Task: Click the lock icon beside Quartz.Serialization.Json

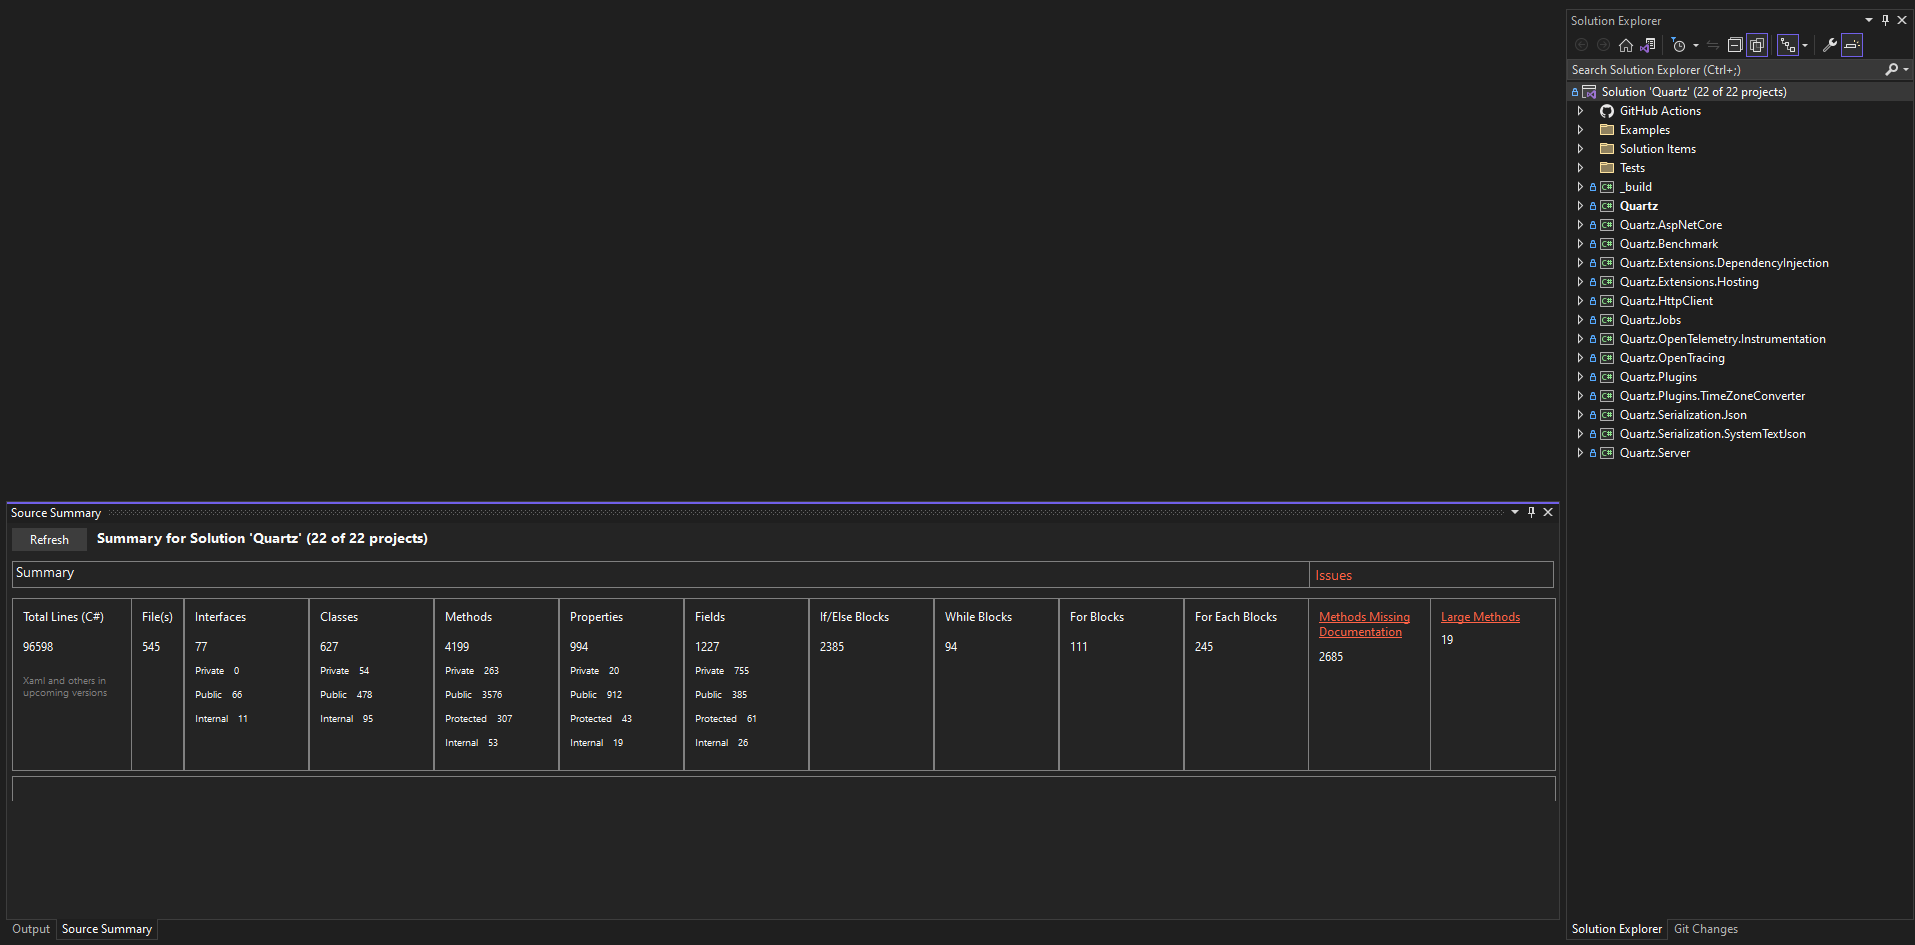Action: point(1593,415)
